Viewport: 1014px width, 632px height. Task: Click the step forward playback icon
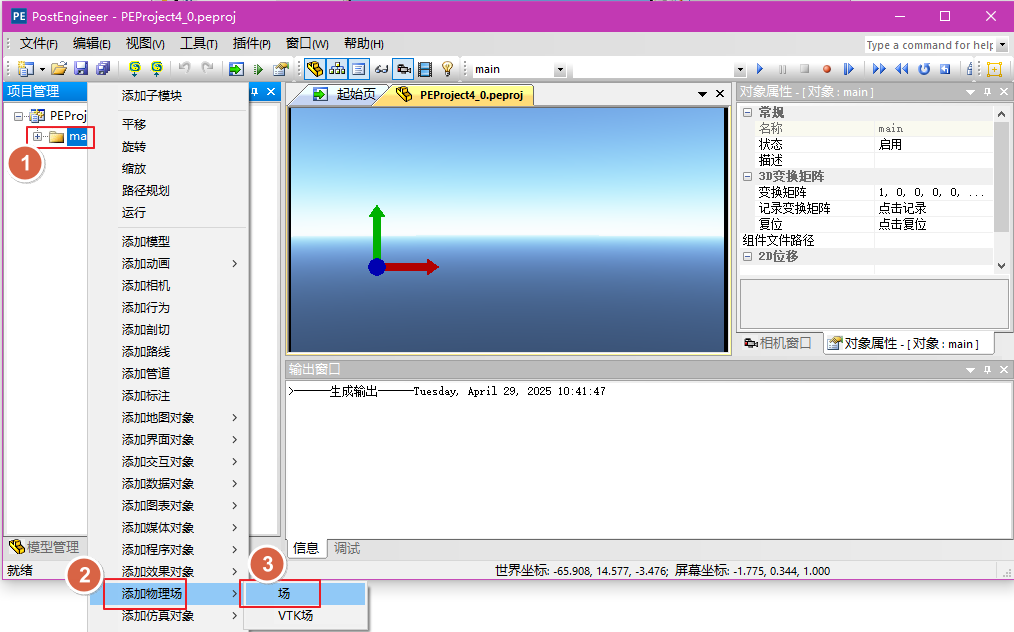(x=848, y=69)
